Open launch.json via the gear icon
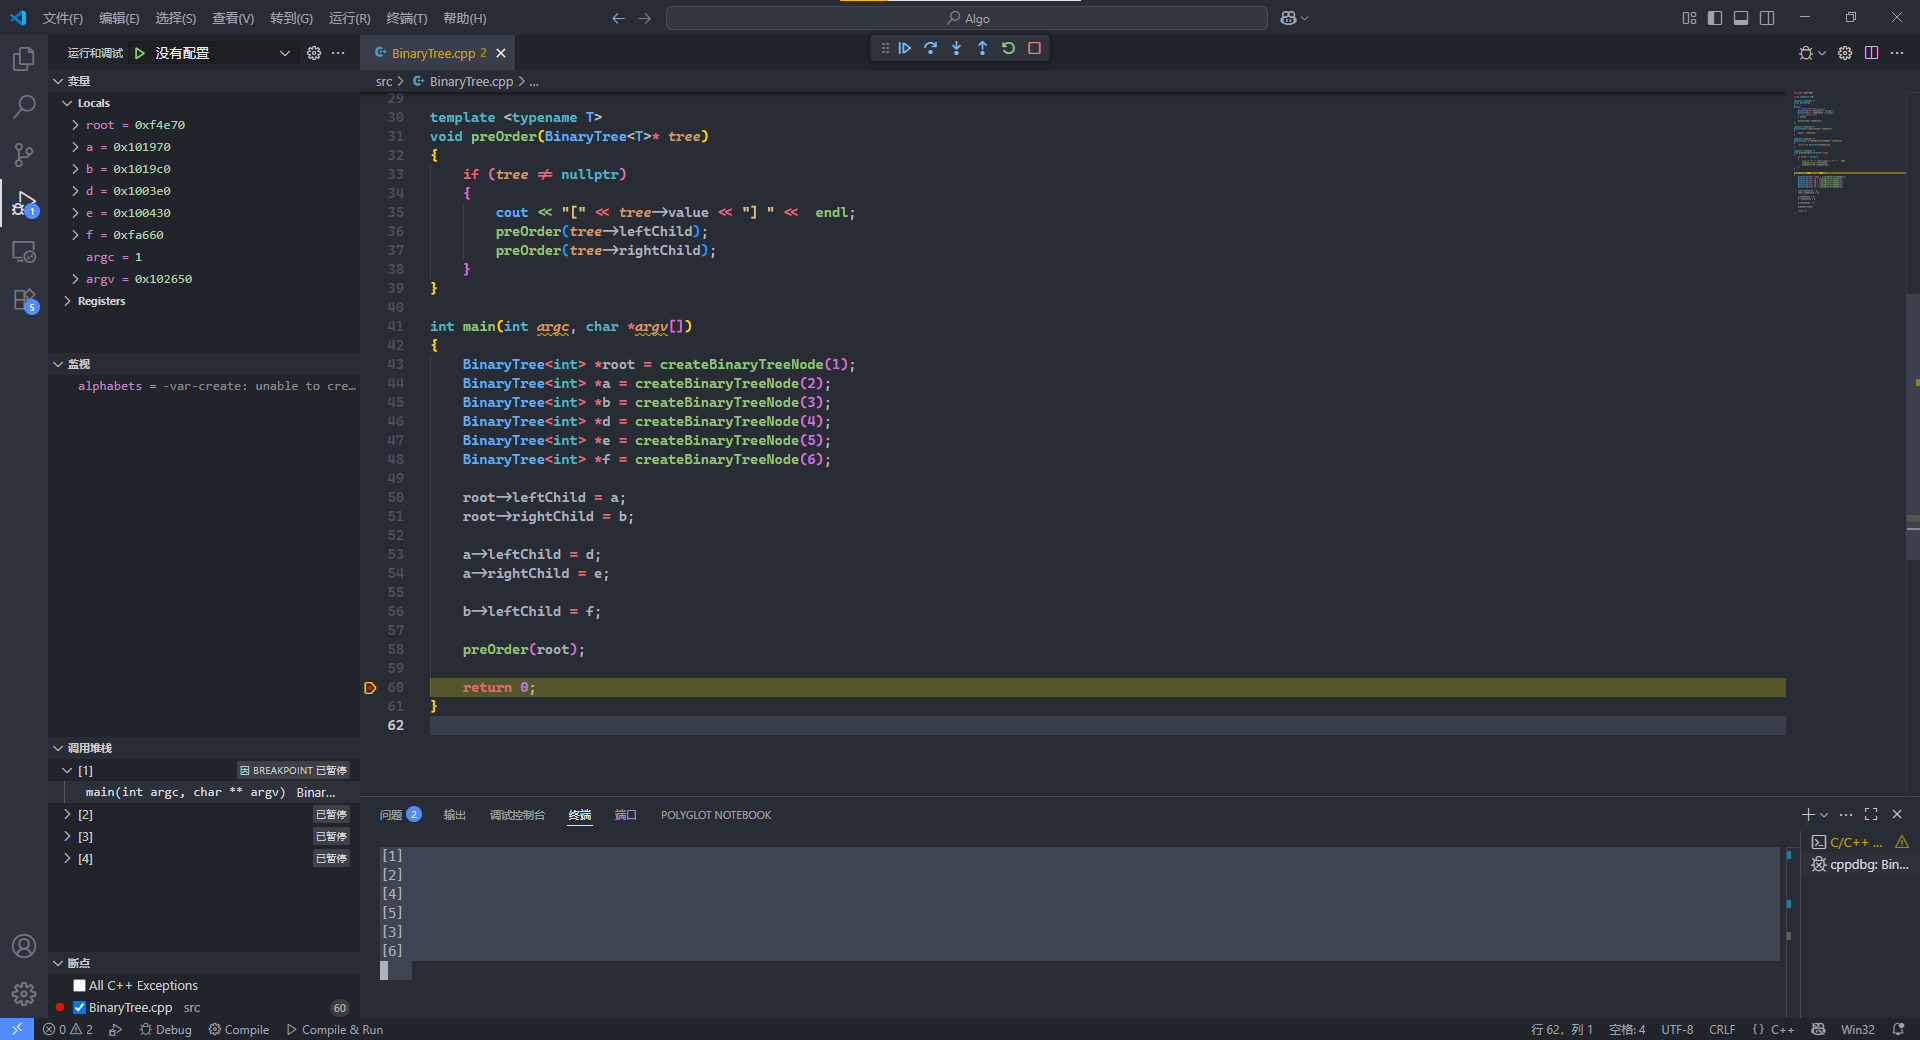Screen dimensions: 1920x1040 pyautogui.click(x=314, y=53)
